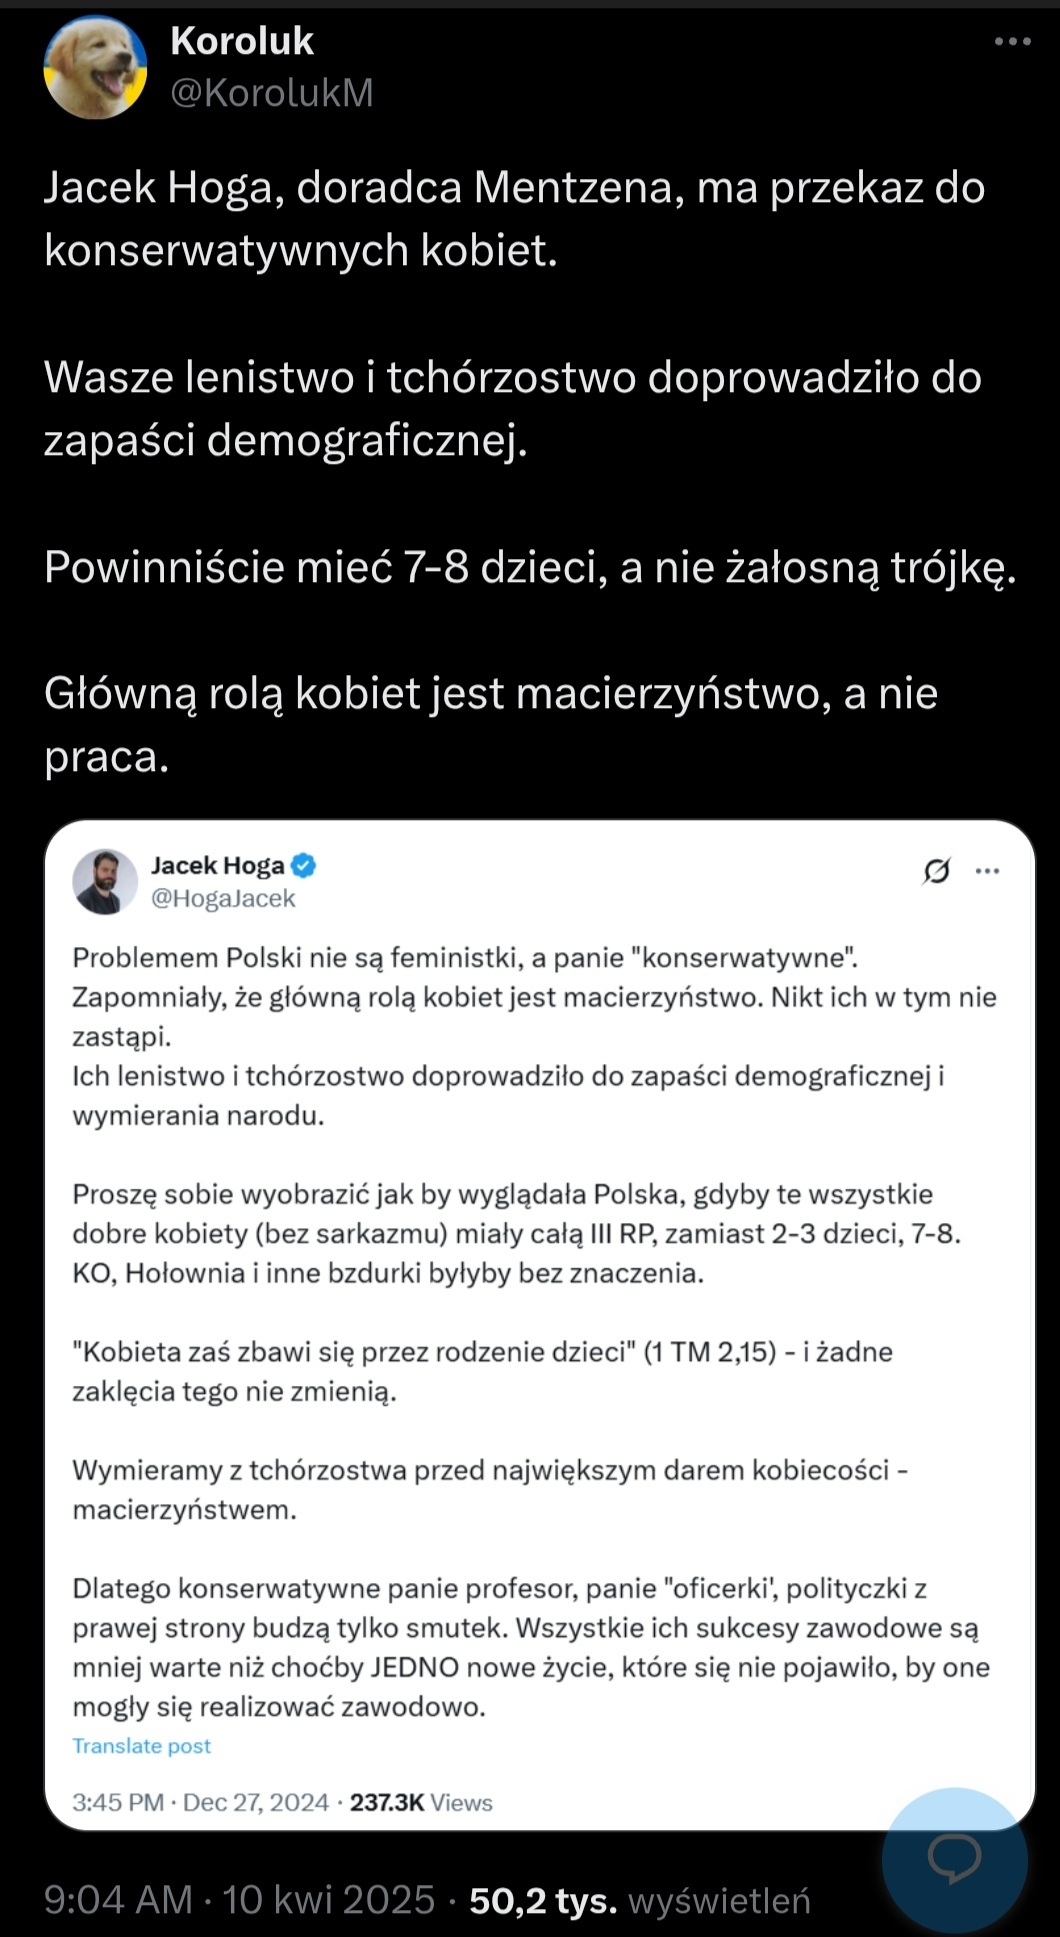1060x1937 pixels.
Task: Tap the blue verified badge
Action: pyautogui.click(x=304, y=865)
